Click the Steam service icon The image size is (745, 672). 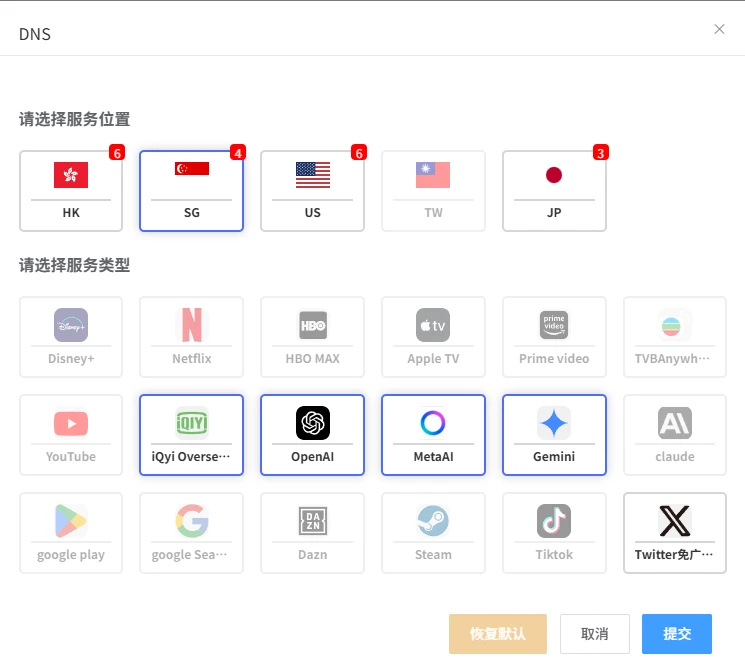[x=433, y=521]
